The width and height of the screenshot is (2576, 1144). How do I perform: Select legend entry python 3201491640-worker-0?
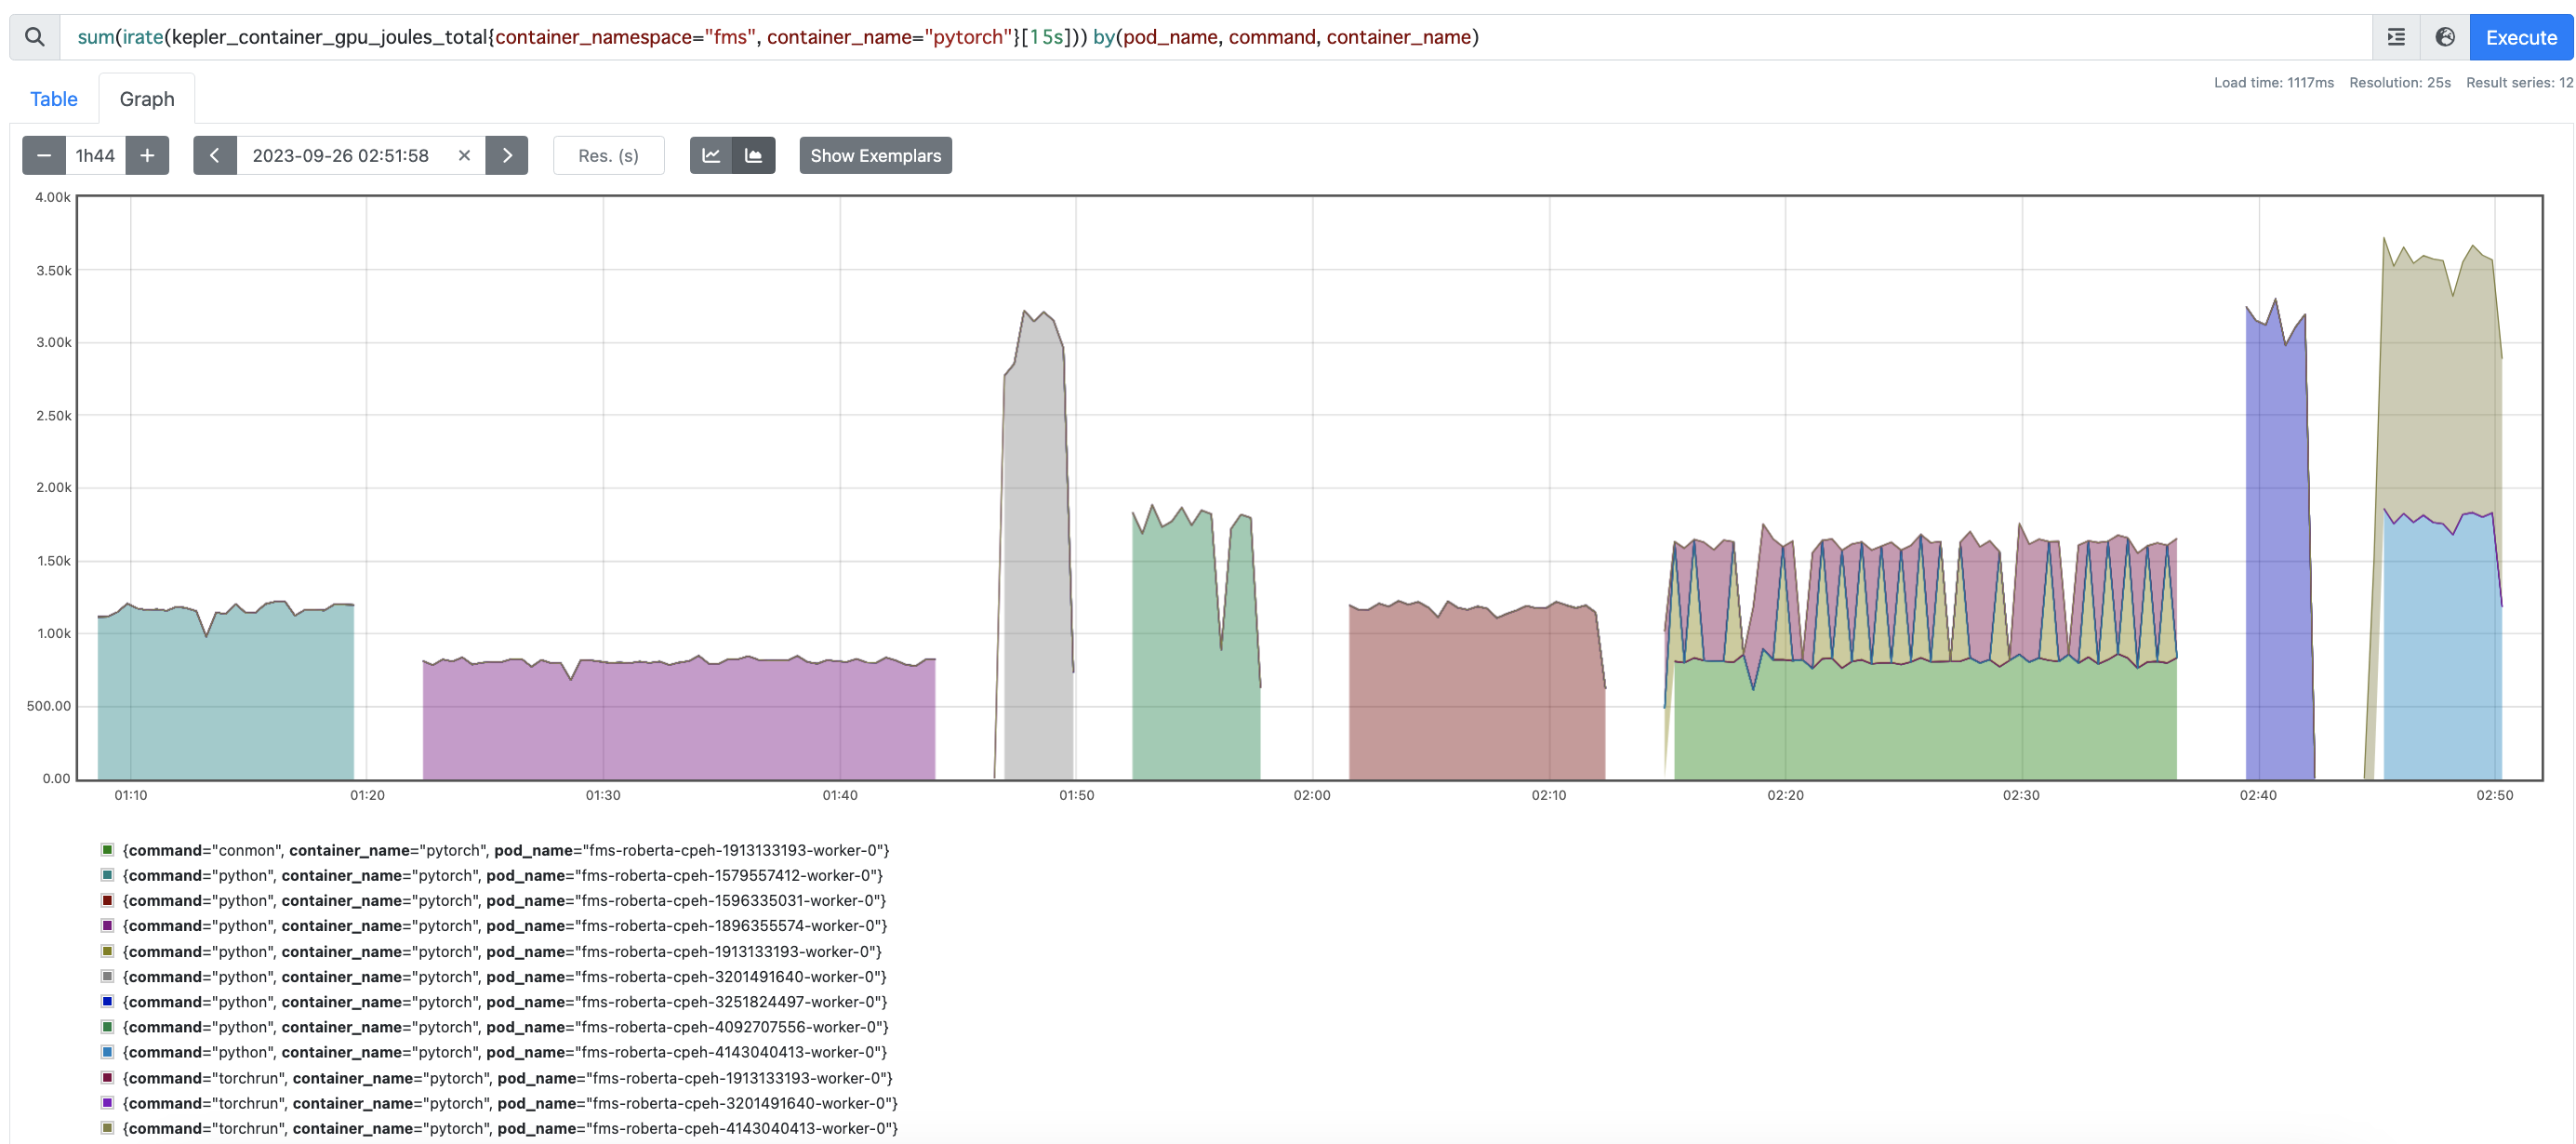(x=505, y=977)
